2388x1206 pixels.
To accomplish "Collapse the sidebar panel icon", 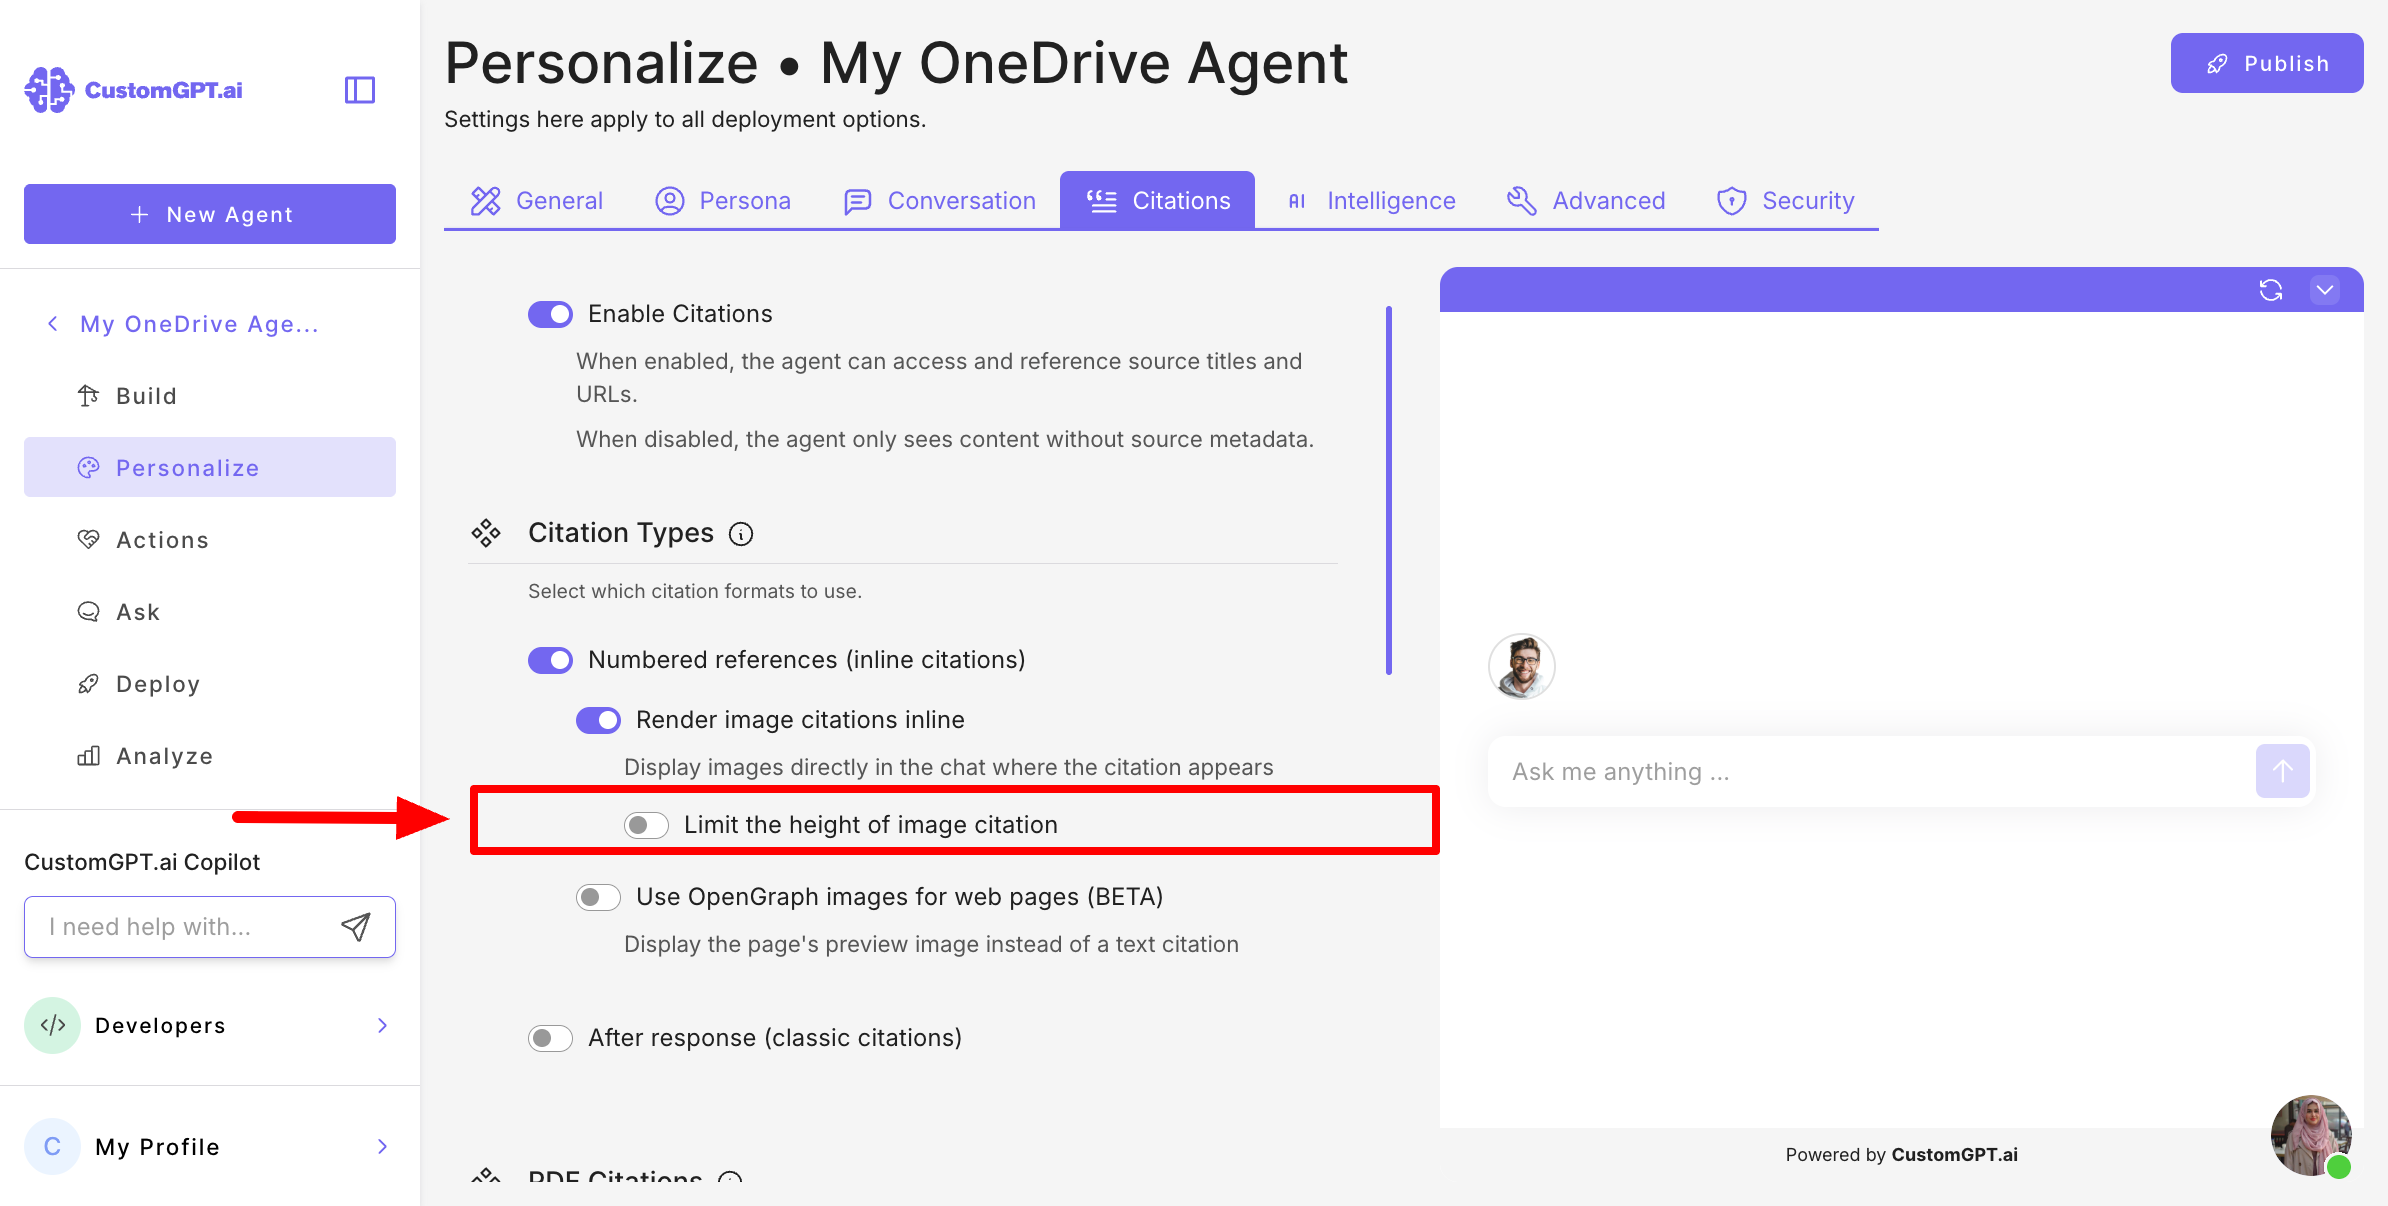I will click(x=359, y=90).
